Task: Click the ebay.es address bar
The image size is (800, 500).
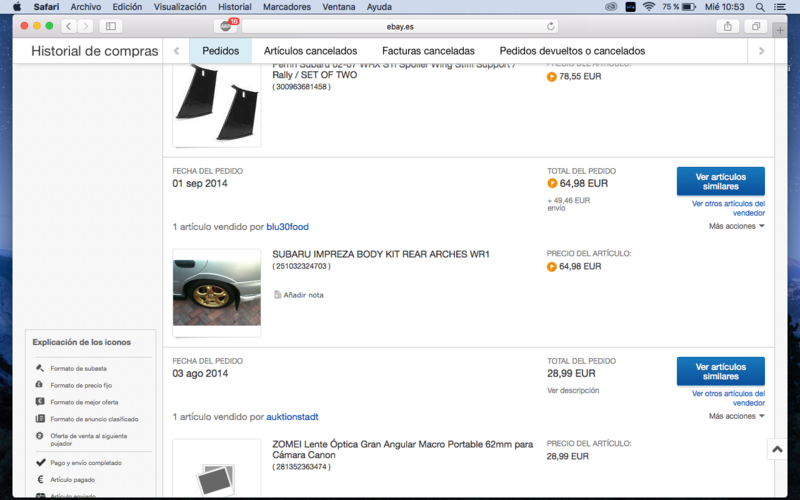Action: [x=400, y=26]
